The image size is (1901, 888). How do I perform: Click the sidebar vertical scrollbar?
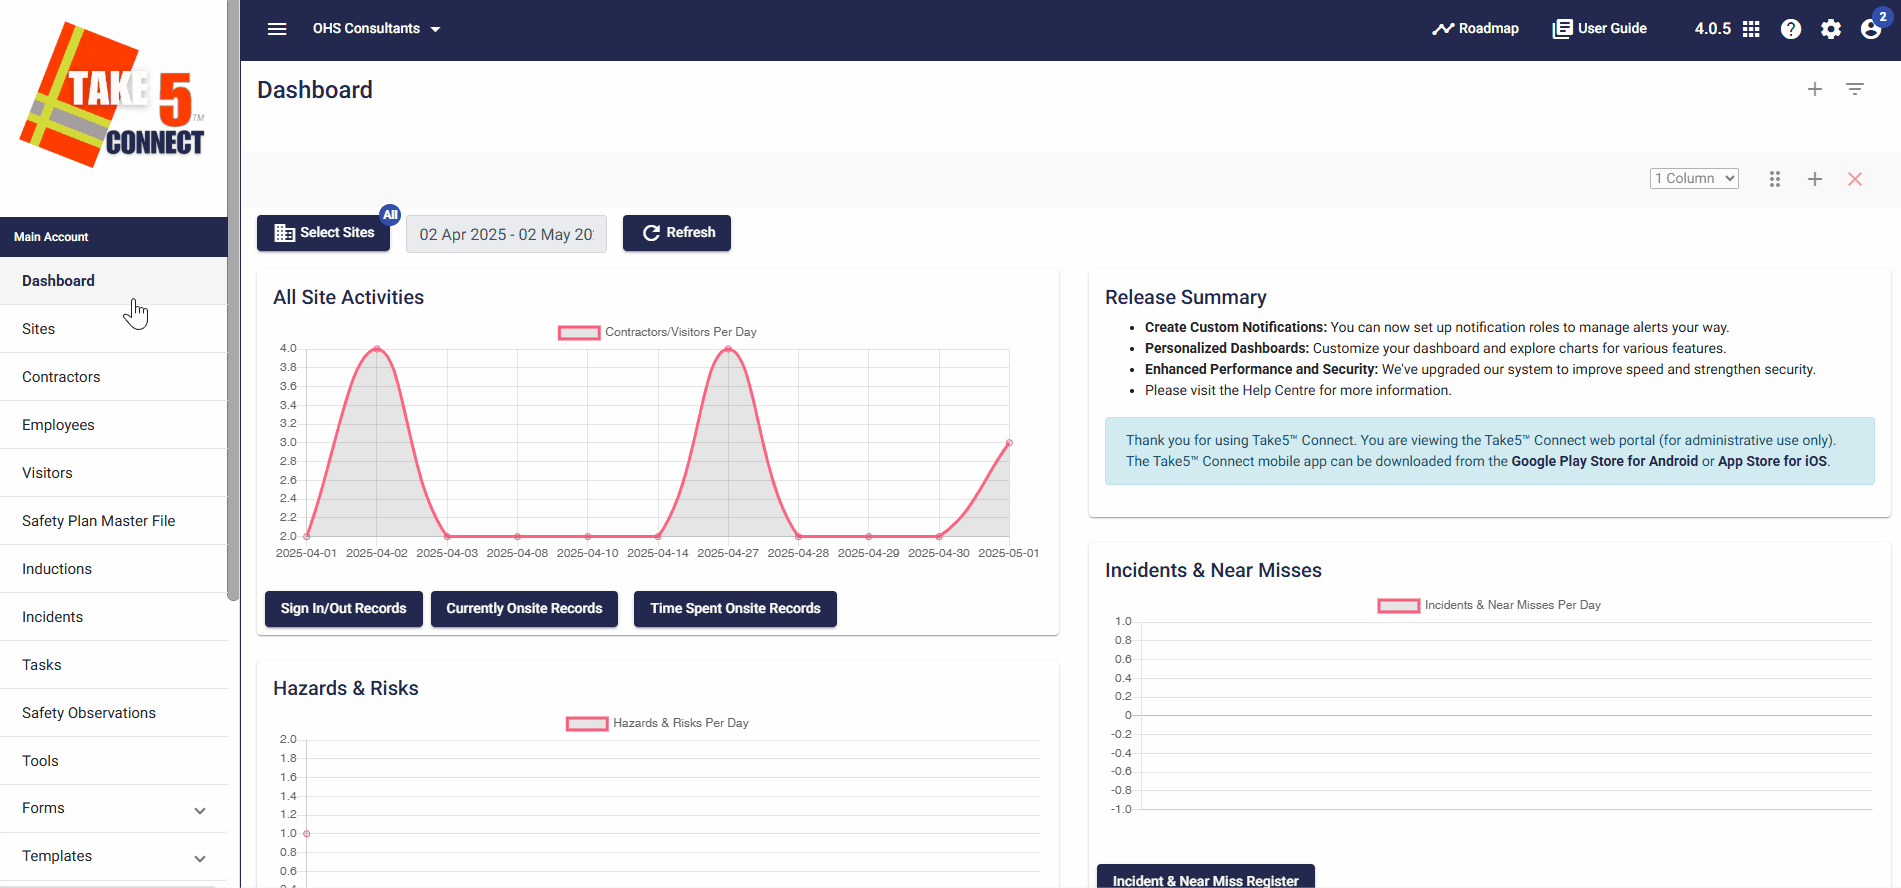click(233, 300)
